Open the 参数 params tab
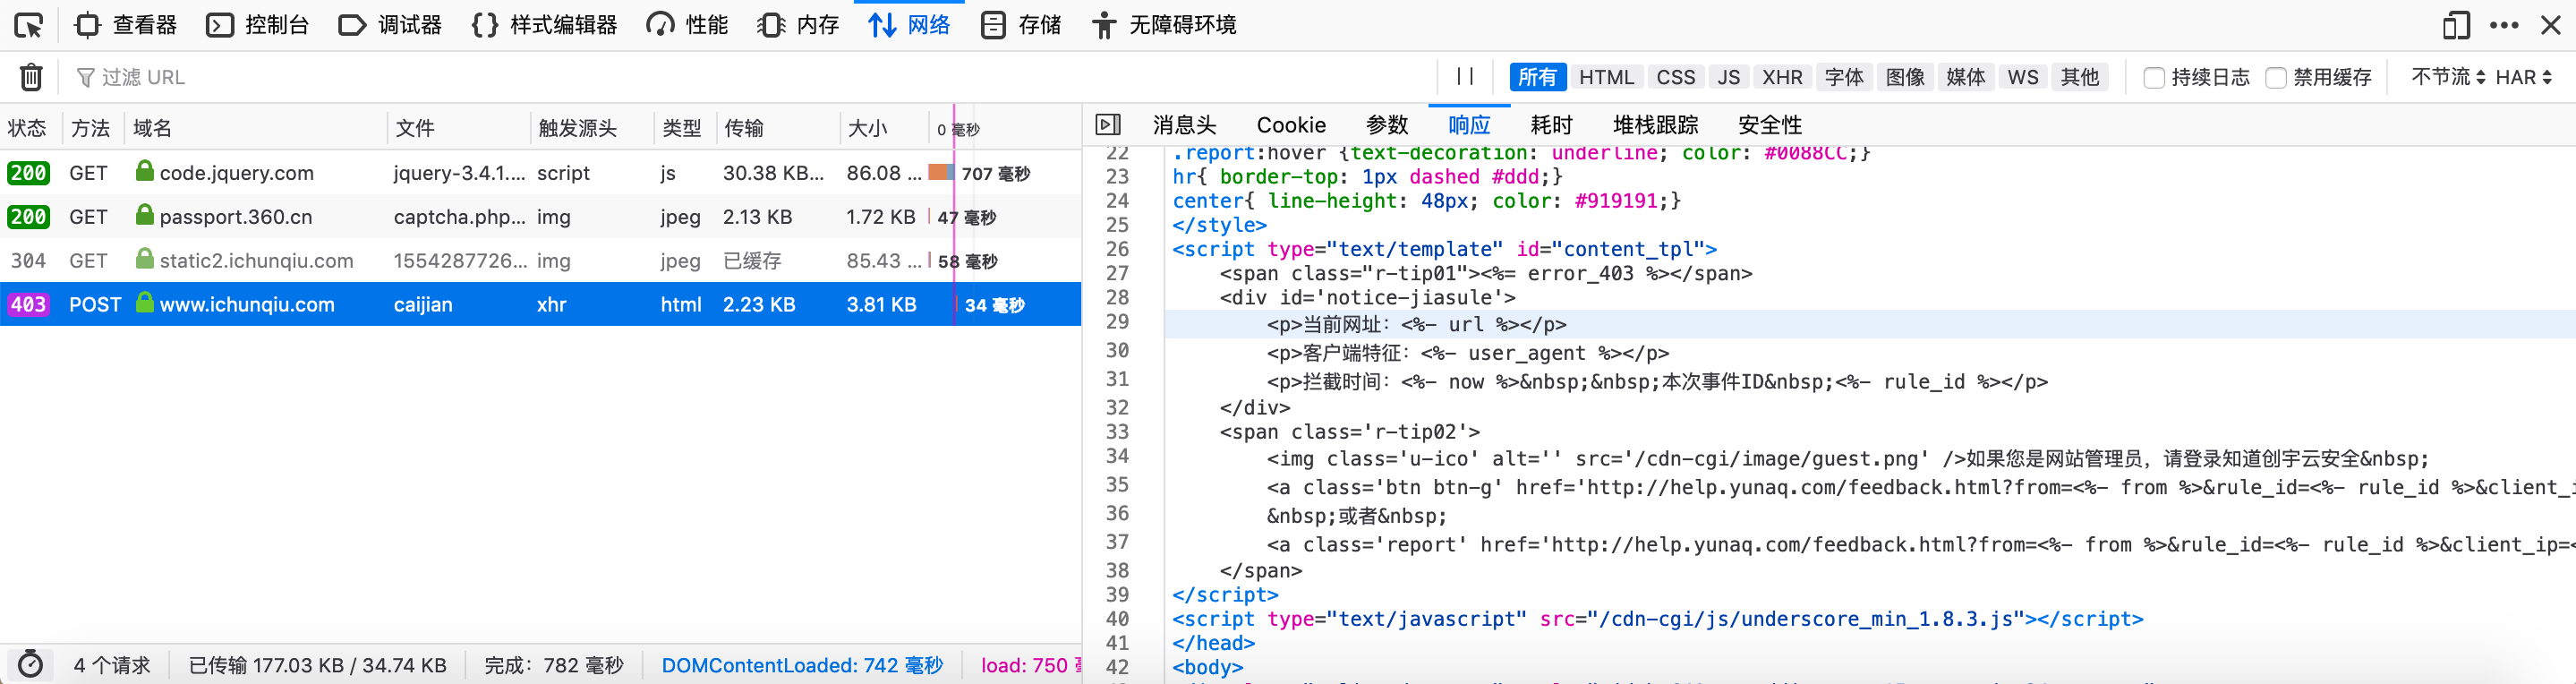Viewport: 2576px width, 684px height. (1387, 125)
